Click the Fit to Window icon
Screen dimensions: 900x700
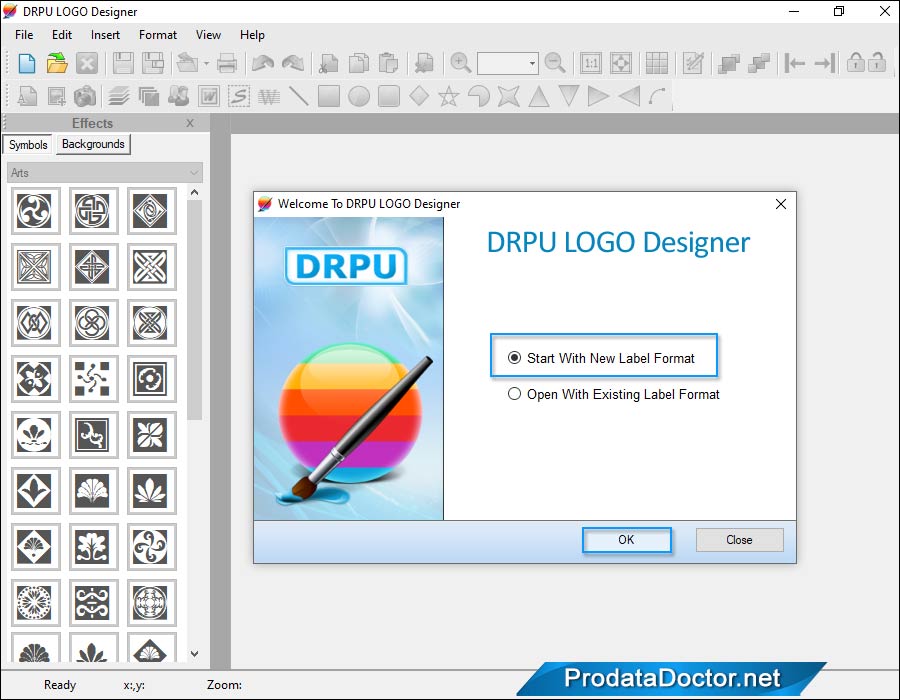621,63
